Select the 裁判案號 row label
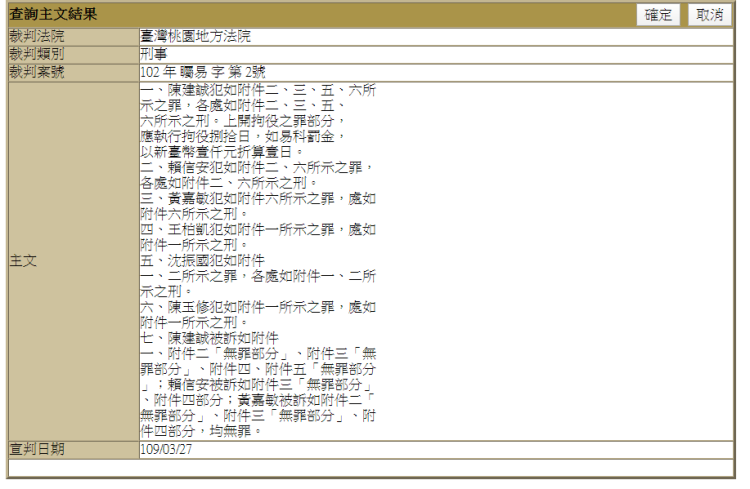 (x=36, y=72)
